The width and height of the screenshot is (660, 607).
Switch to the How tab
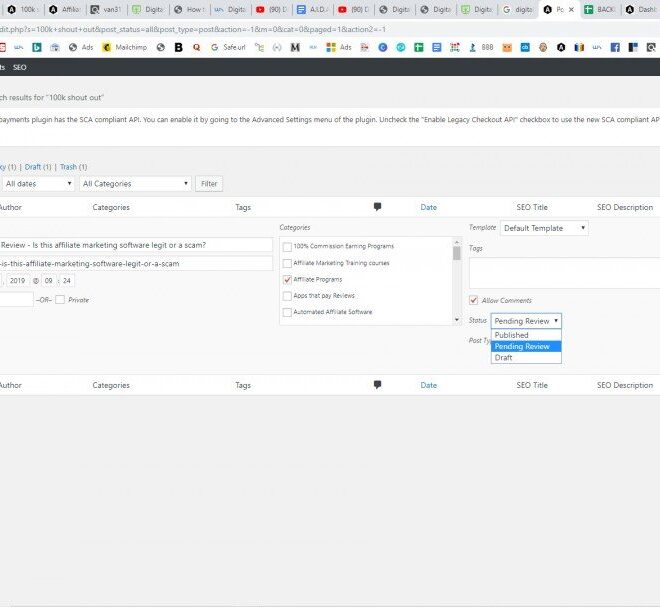(190, 9)
